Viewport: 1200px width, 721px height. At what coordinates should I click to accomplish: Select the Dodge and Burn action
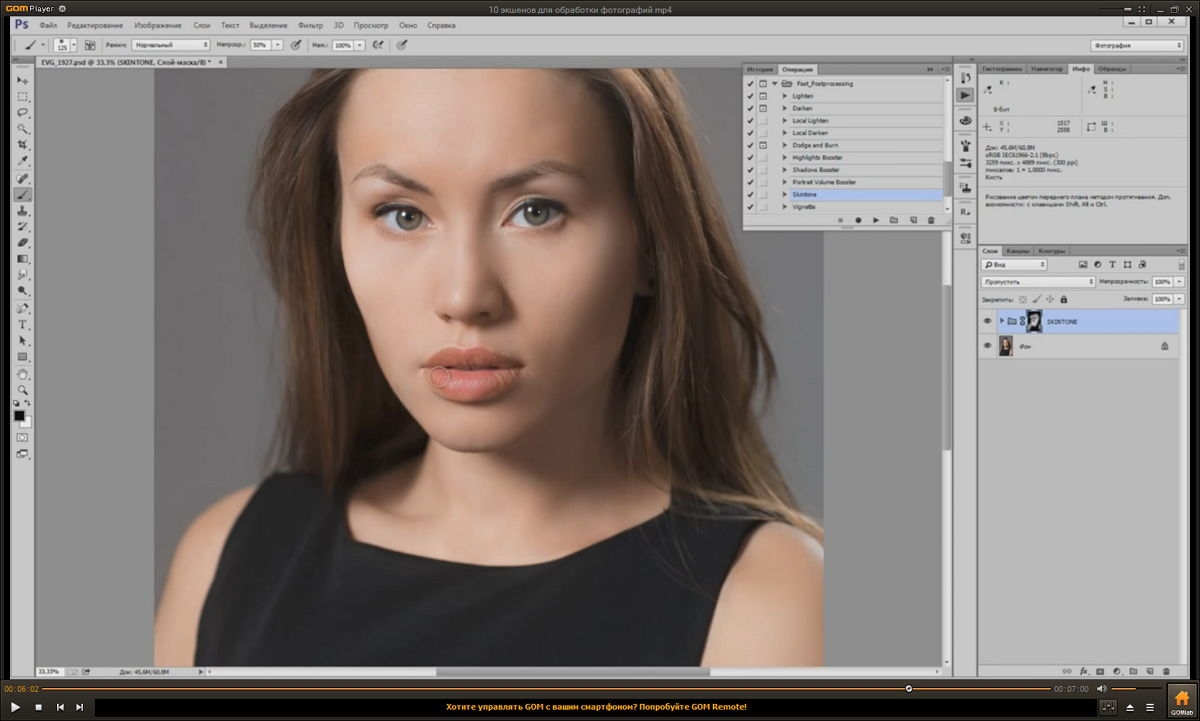[x=815, y=145]
